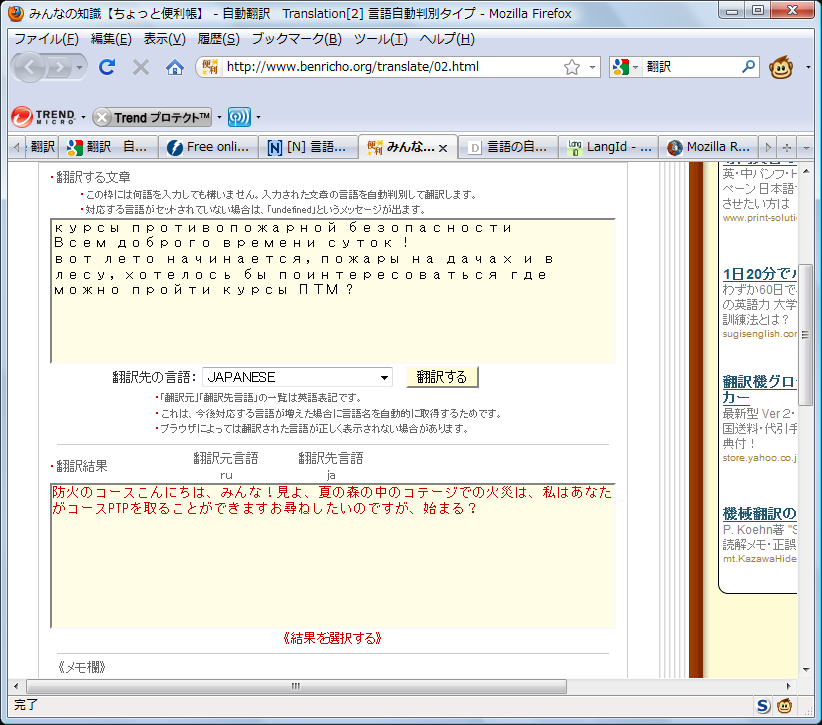Open the ファイル(F) menu

[x=46, y=39]
